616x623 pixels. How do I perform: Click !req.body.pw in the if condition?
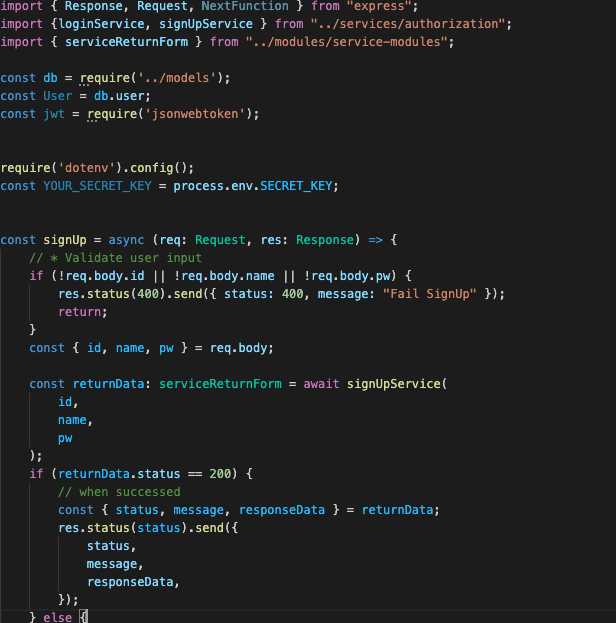(347, 276)
